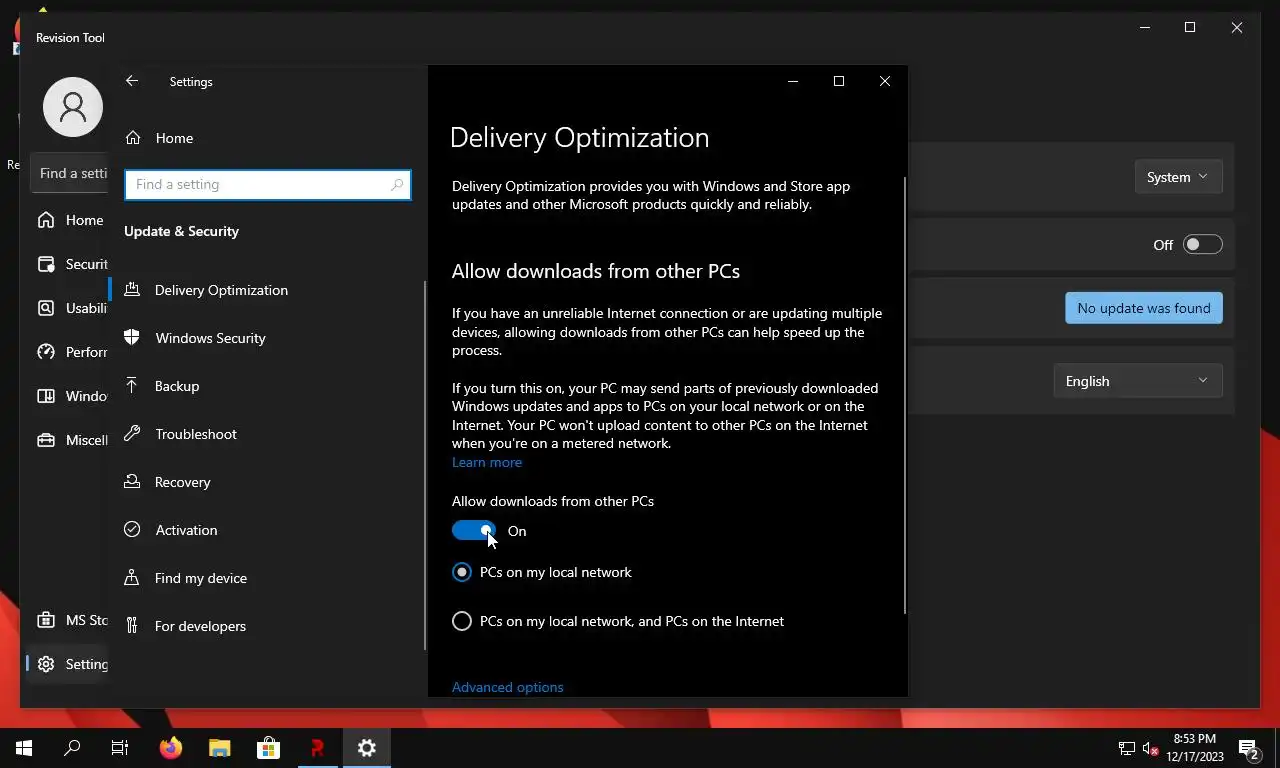Click the Activation checkmark circle icon
The image size is (1280, 768).
132,529
